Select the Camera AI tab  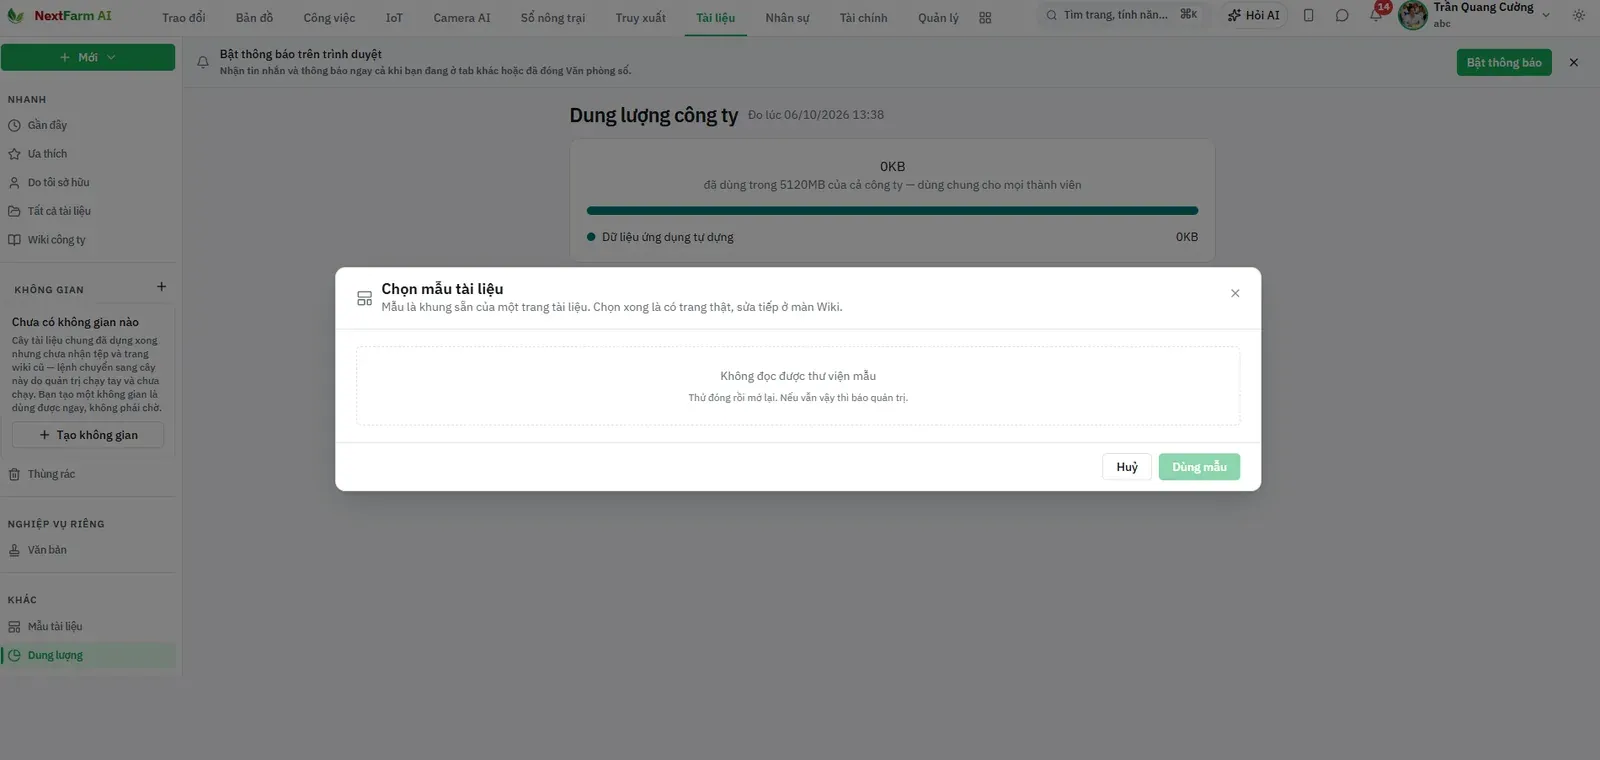coord(462,18)
